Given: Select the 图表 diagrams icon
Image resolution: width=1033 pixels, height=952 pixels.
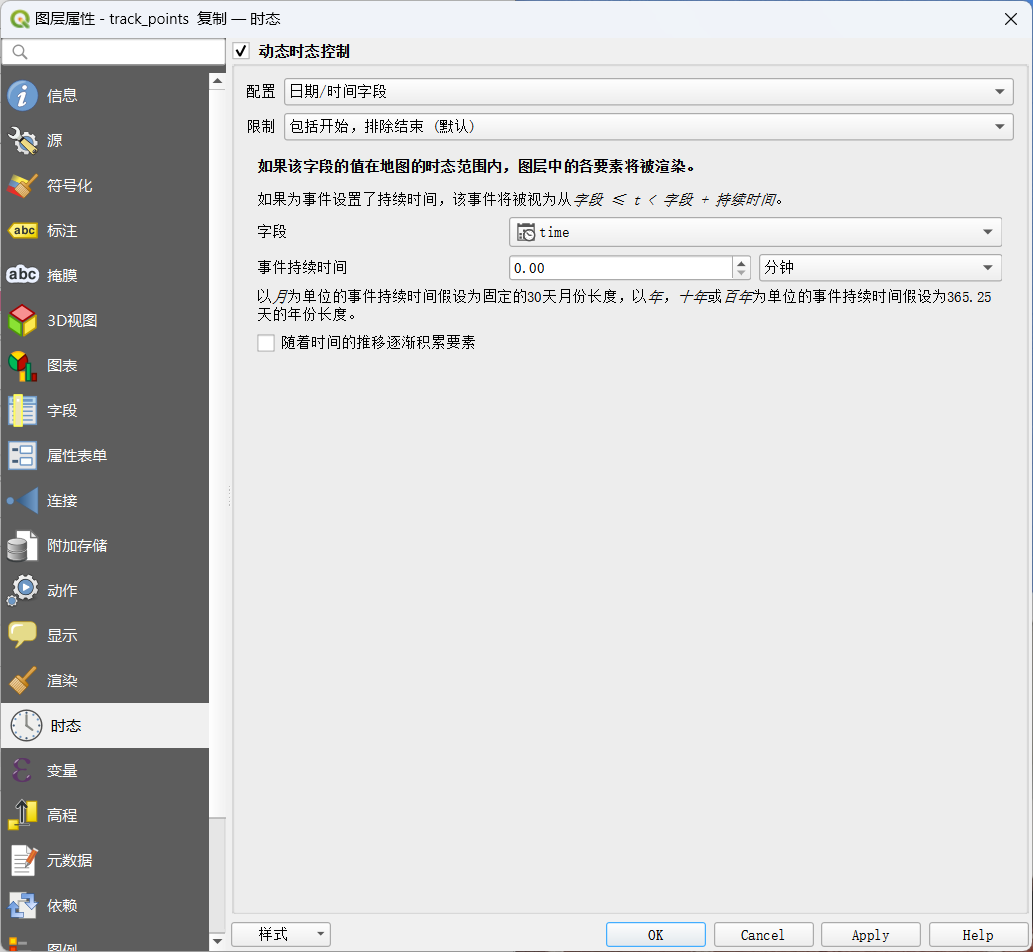Looking at the screenshot, I should click(22, 366).
